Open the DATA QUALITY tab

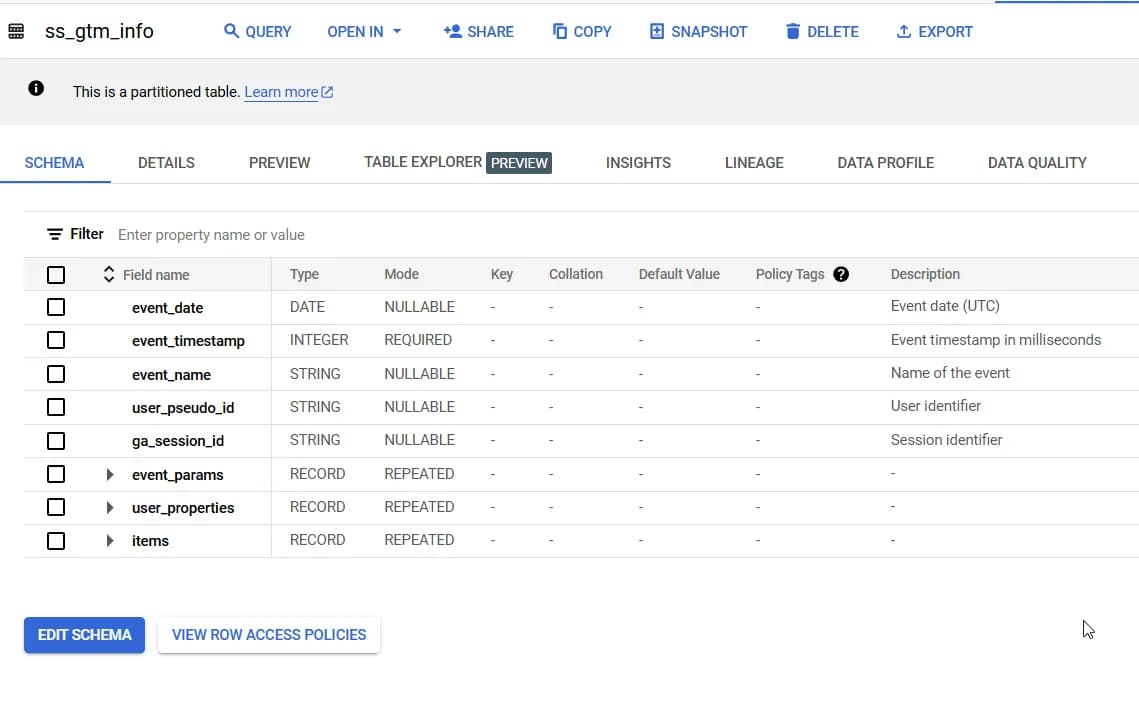click(x=1037, y=163)
